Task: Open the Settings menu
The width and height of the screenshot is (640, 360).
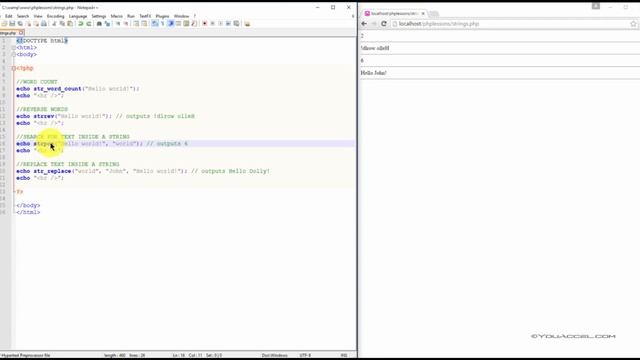Action: (99, 16)
